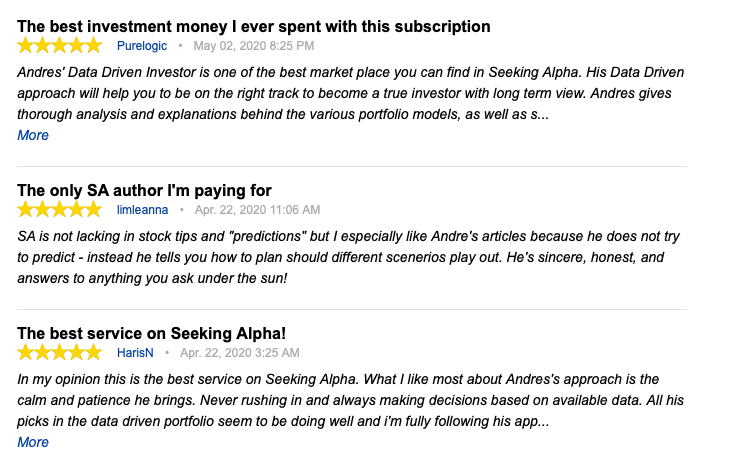The height and width of the screenshot is (467, 732).
Task: Click the Apr. 22, 2020 11:06 AM timestamp
Action: (257, 210)
